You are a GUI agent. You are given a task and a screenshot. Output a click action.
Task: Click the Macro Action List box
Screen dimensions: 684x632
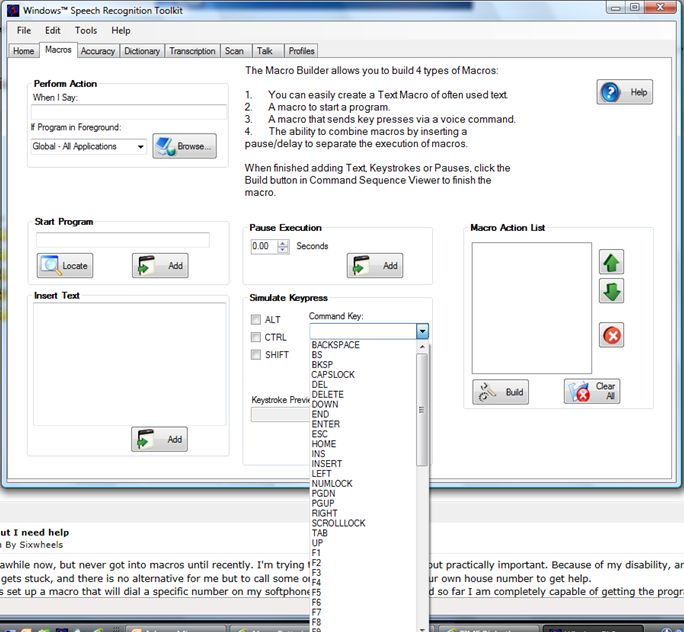tap(531, 308)
